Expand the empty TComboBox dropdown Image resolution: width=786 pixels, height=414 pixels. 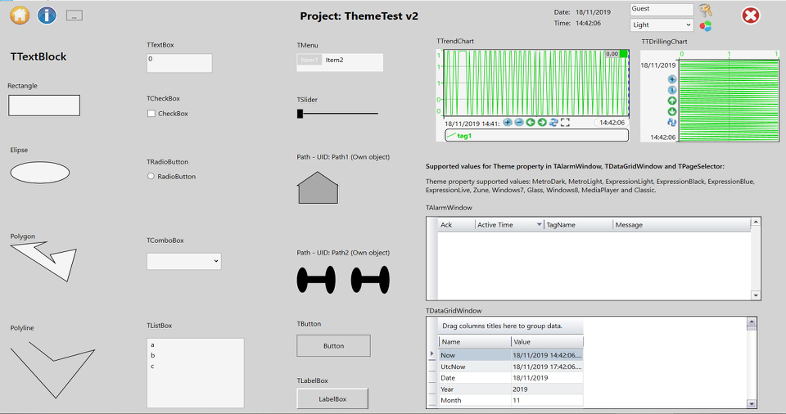click(x=184, y=261)
